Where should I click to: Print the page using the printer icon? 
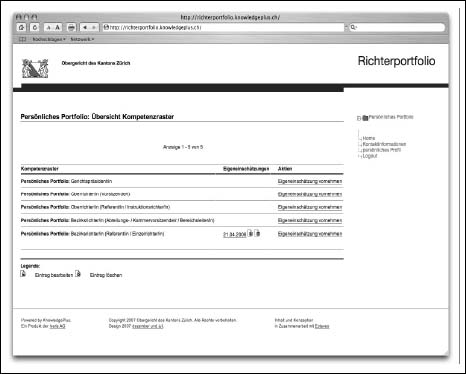(71, 28)
